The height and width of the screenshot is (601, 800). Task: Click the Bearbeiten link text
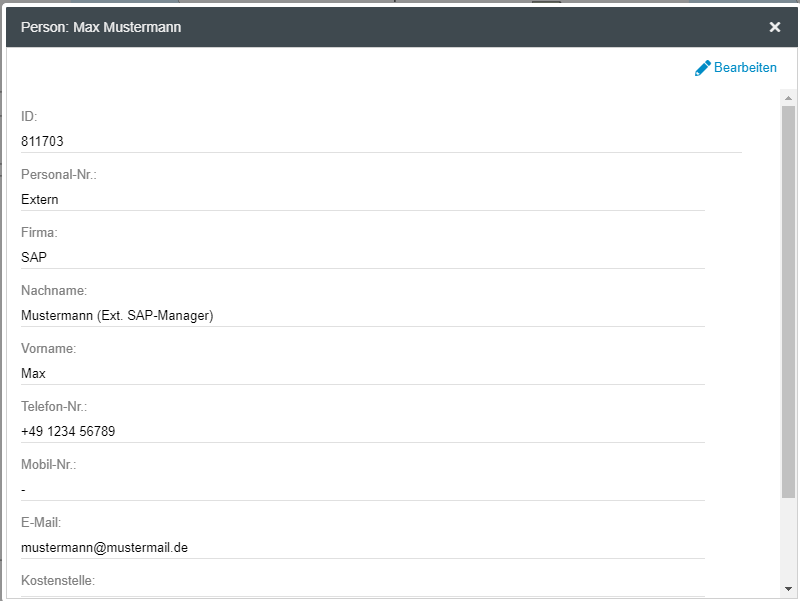(745, 68)
